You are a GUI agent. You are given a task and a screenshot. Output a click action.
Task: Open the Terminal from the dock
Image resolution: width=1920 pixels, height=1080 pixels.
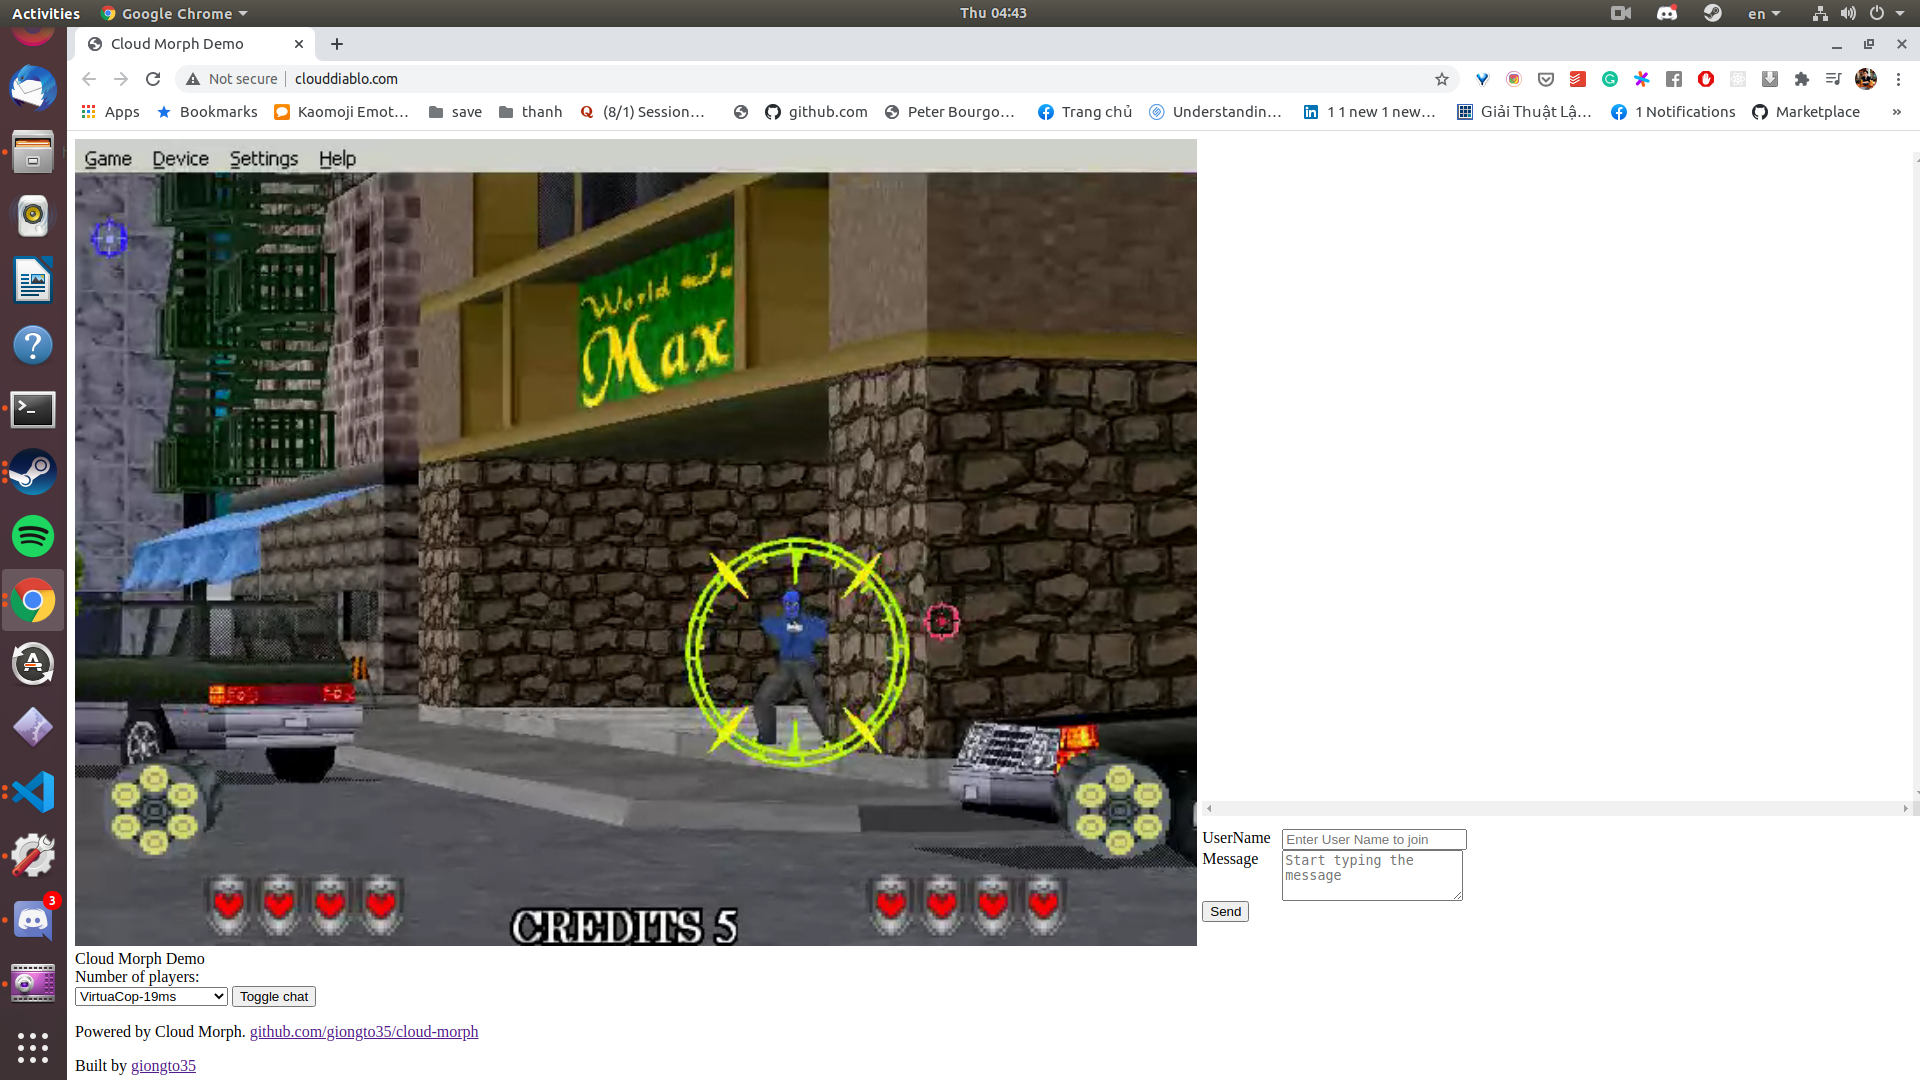tap(33, 409)
